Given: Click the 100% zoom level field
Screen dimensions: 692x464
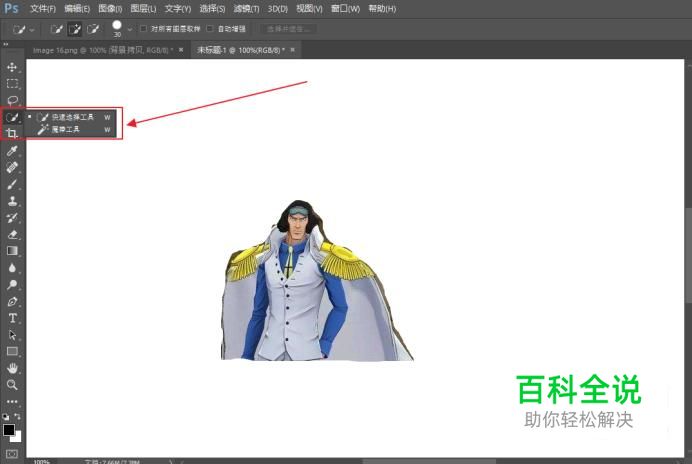Looking at the screenshot, I should point(41,462).
